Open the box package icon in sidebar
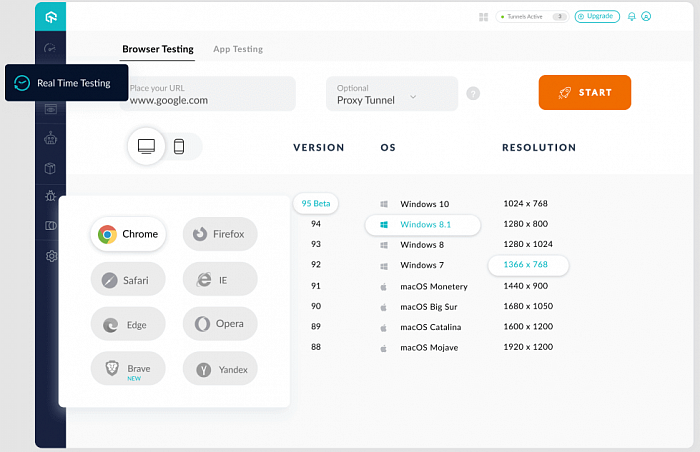This screenshot has height=452, width=700. tap(50, 168)
